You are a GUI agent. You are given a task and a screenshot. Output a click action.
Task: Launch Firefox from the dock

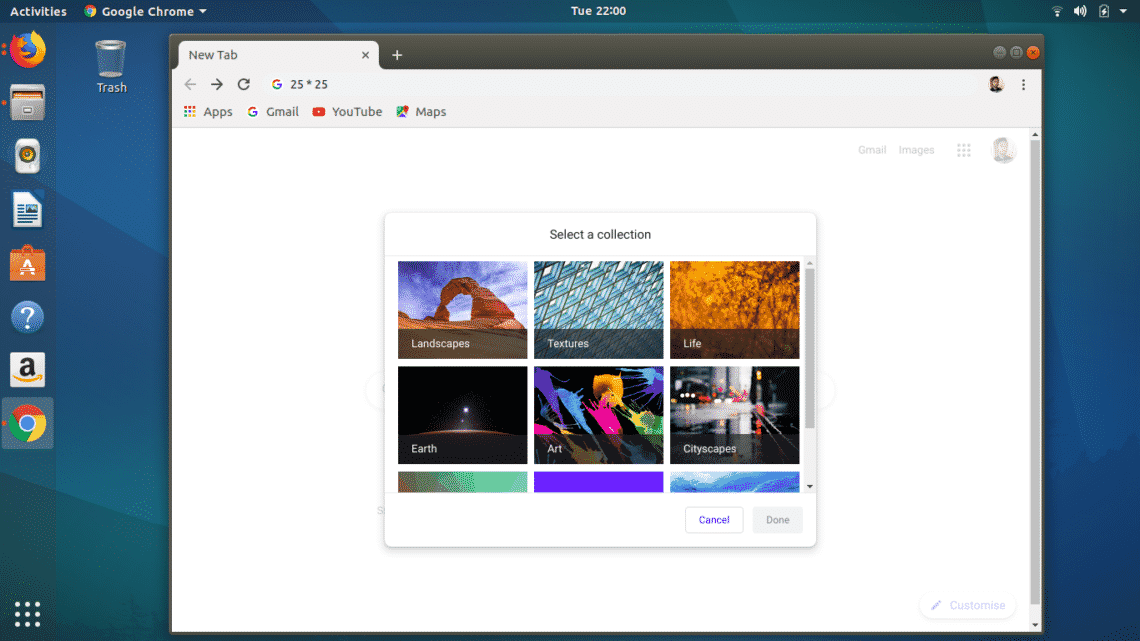28,49
